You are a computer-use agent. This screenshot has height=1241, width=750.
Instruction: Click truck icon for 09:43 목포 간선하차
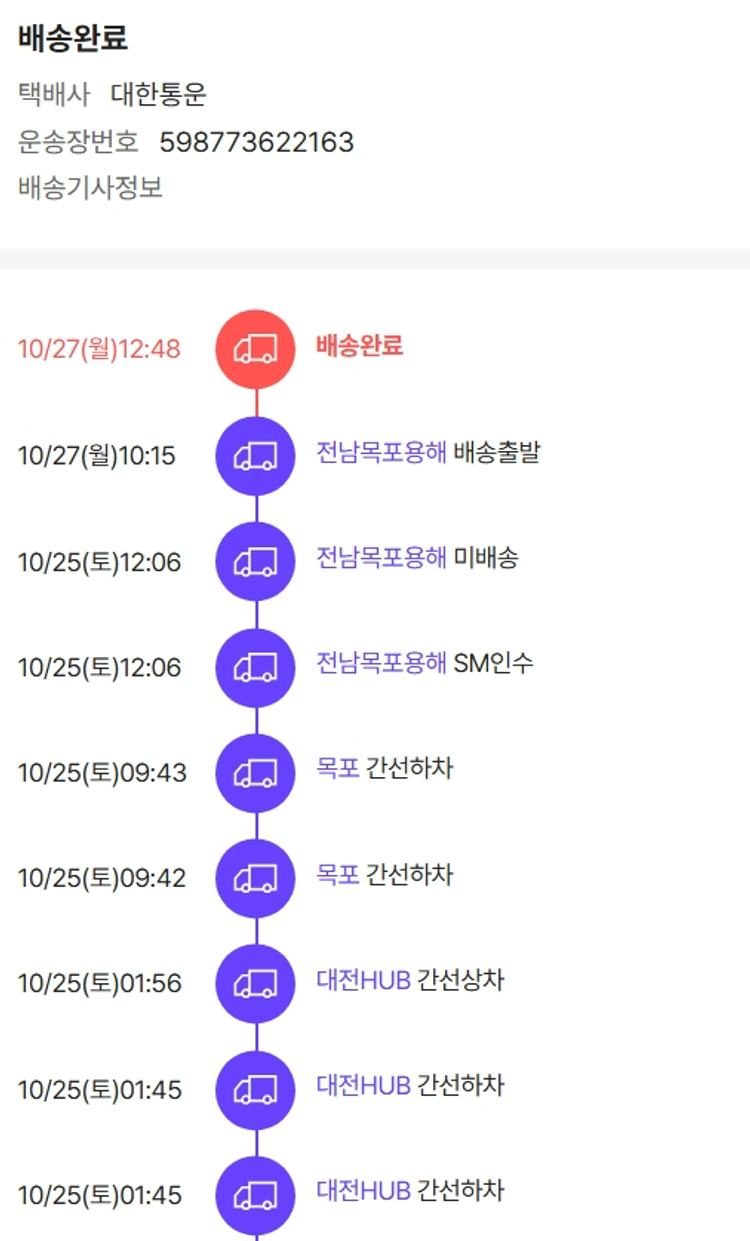256,773
